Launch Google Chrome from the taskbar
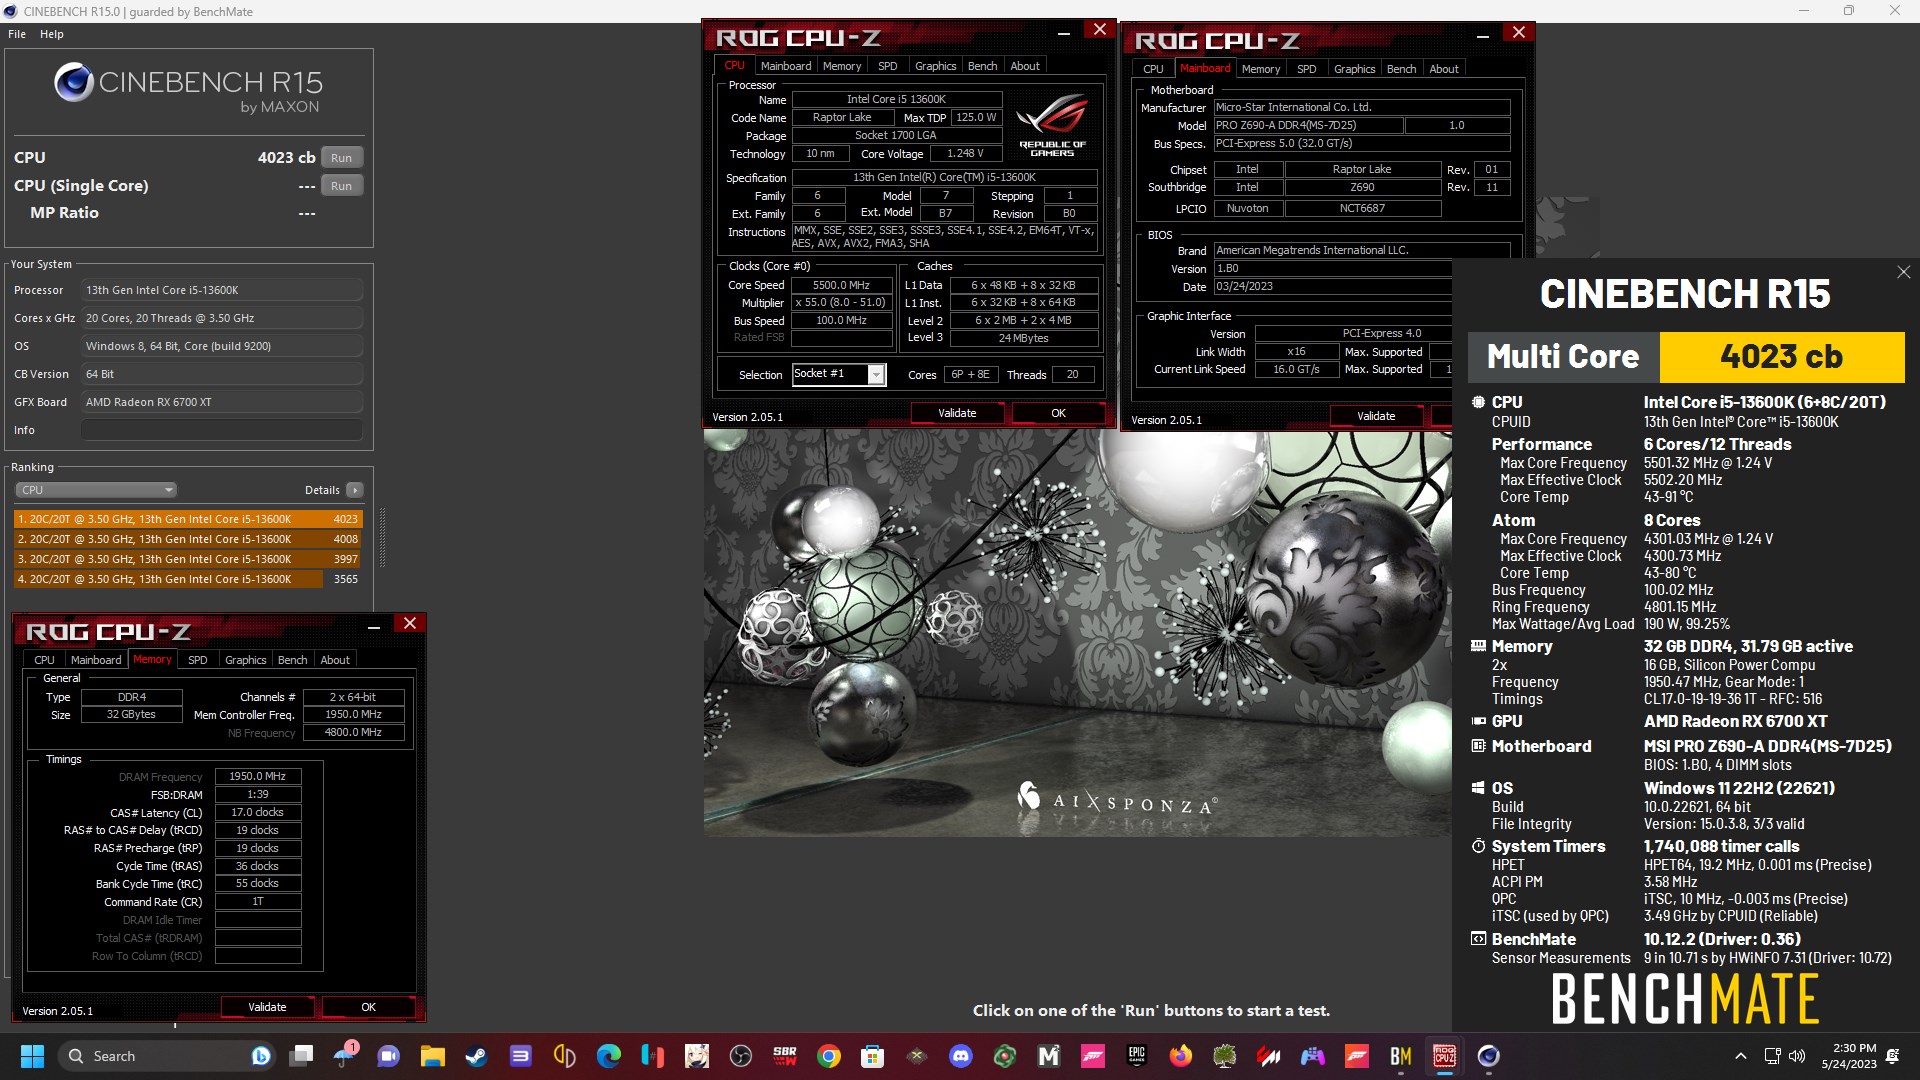The image size is (1920, 1080). (828, 1056)
